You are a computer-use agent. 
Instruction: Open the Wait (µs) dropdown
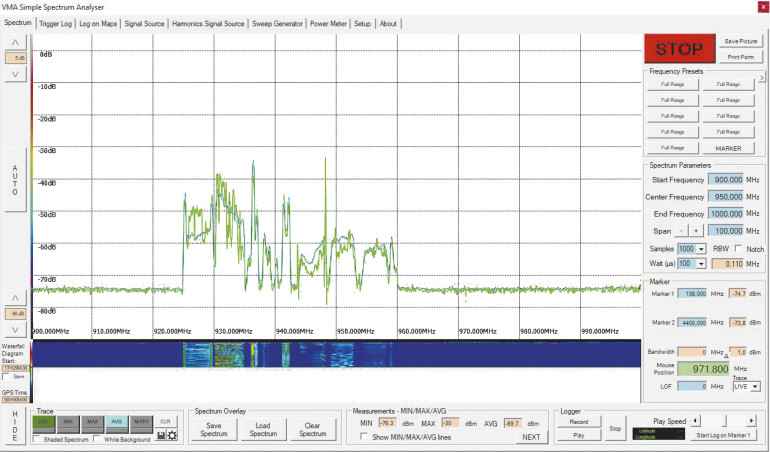[x=702, y=262]
